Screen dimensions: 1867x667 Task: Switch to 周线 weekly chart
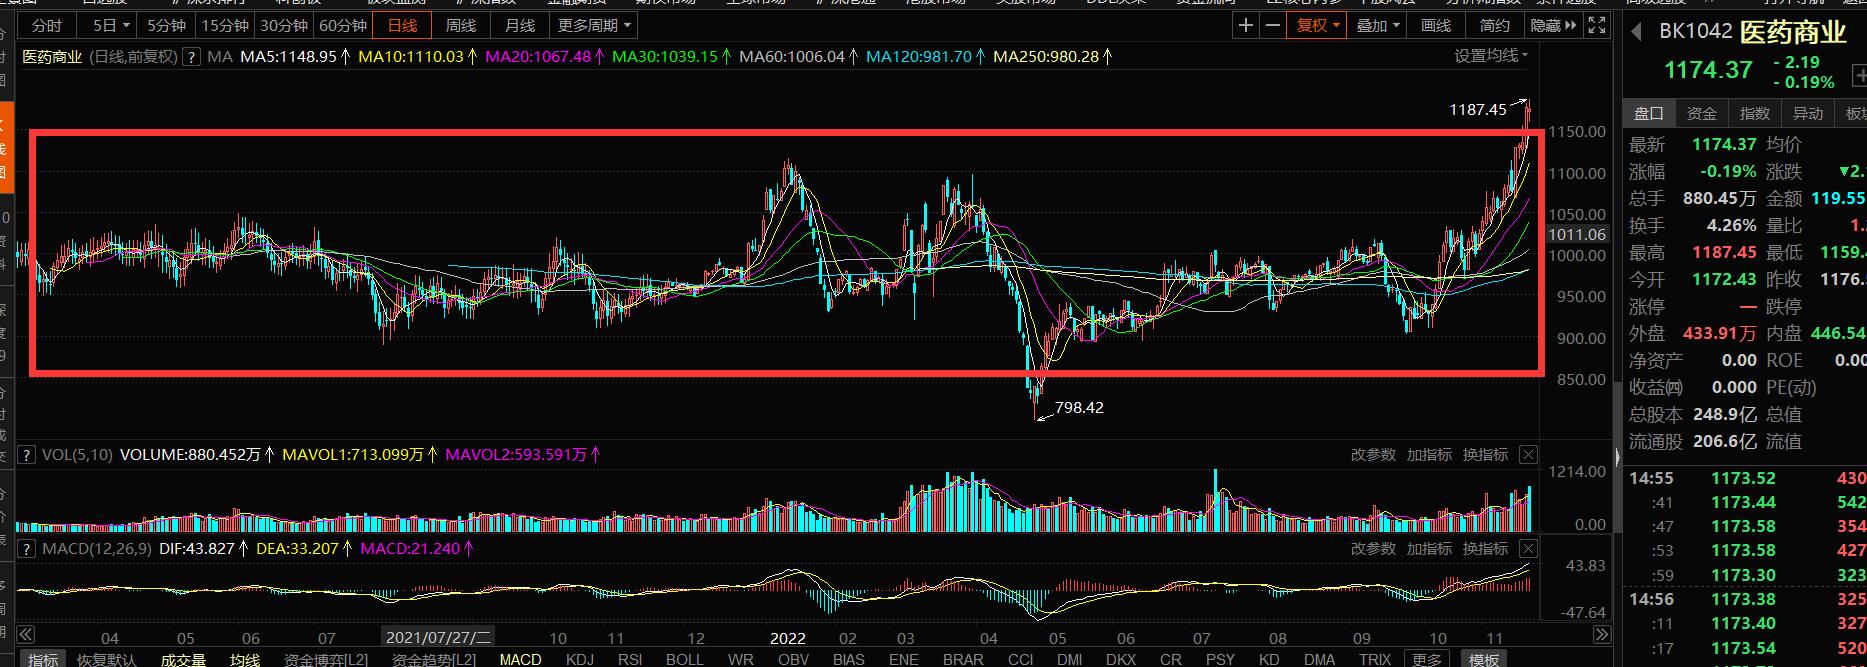[x=461, y=26]
